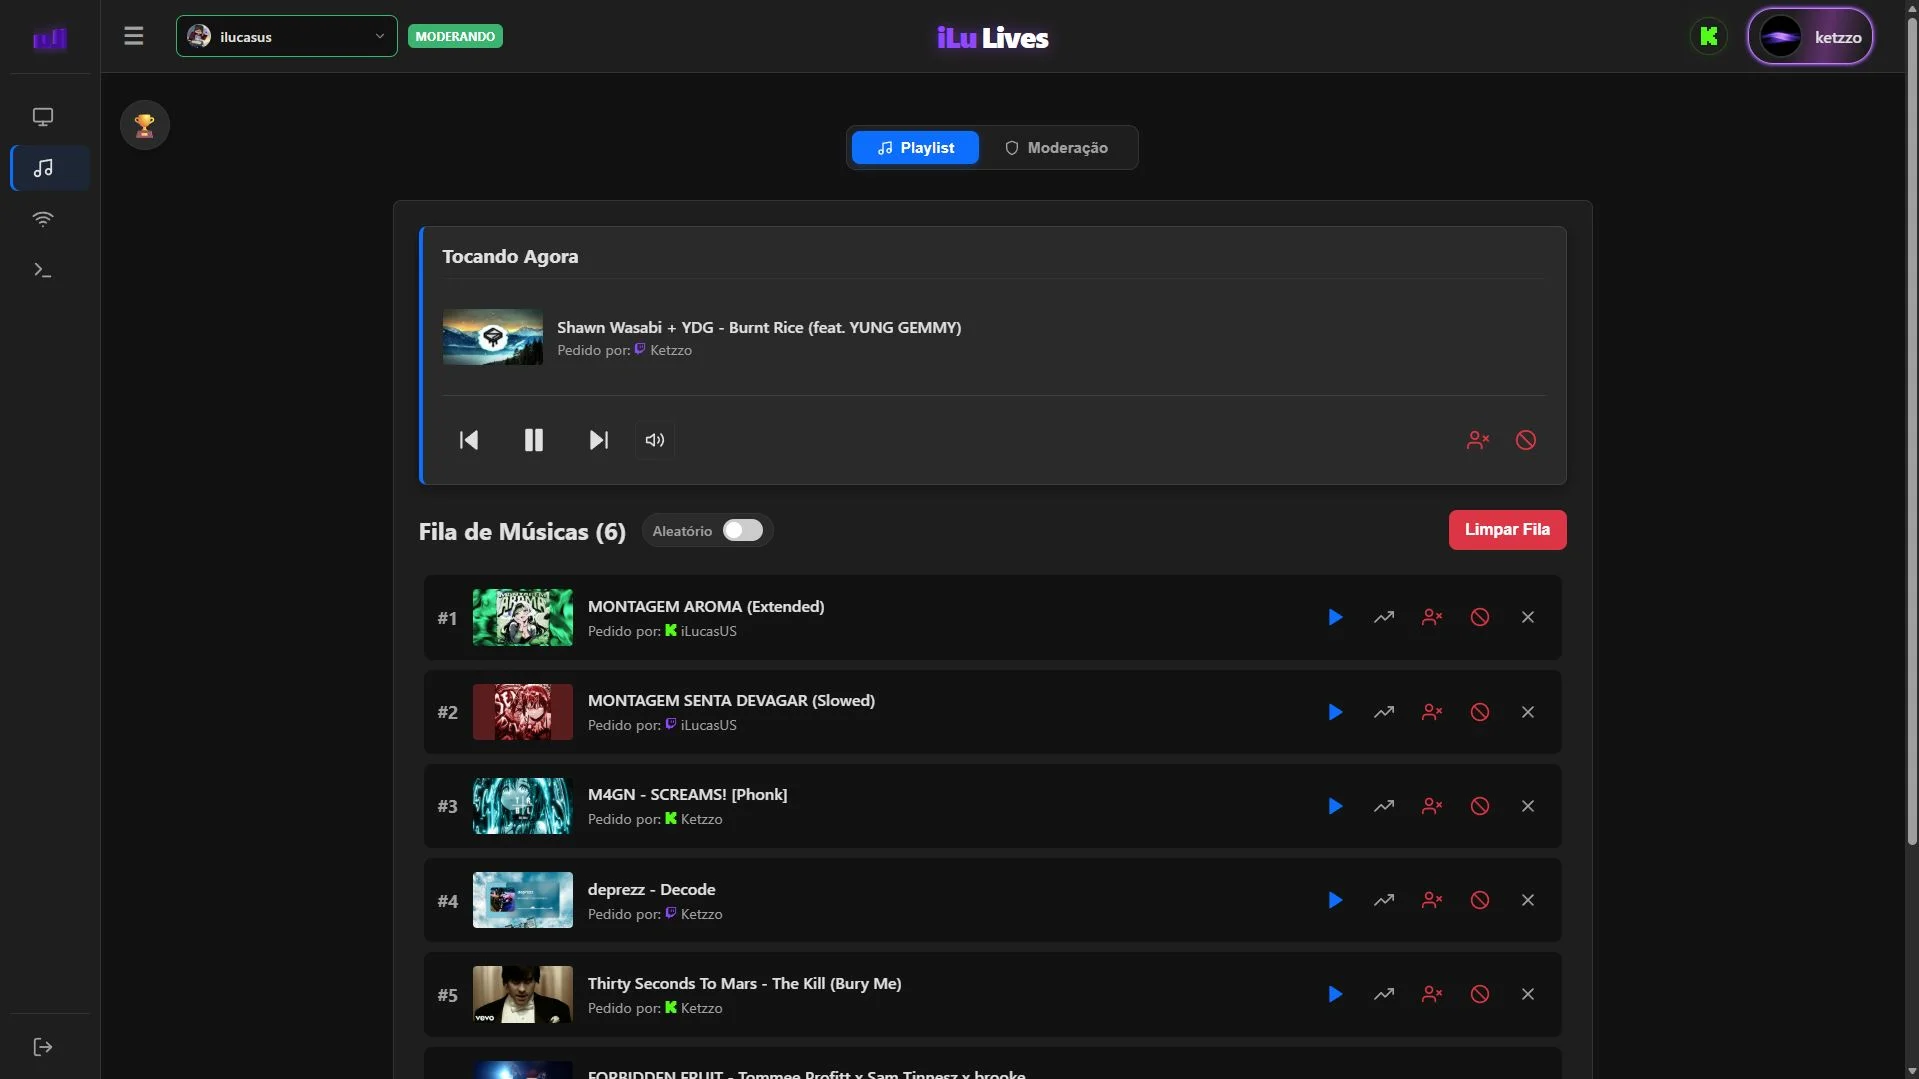Remove MONTAGEM AROMA from the queue
The image size is (1919, 1079).
[1528, 617]
